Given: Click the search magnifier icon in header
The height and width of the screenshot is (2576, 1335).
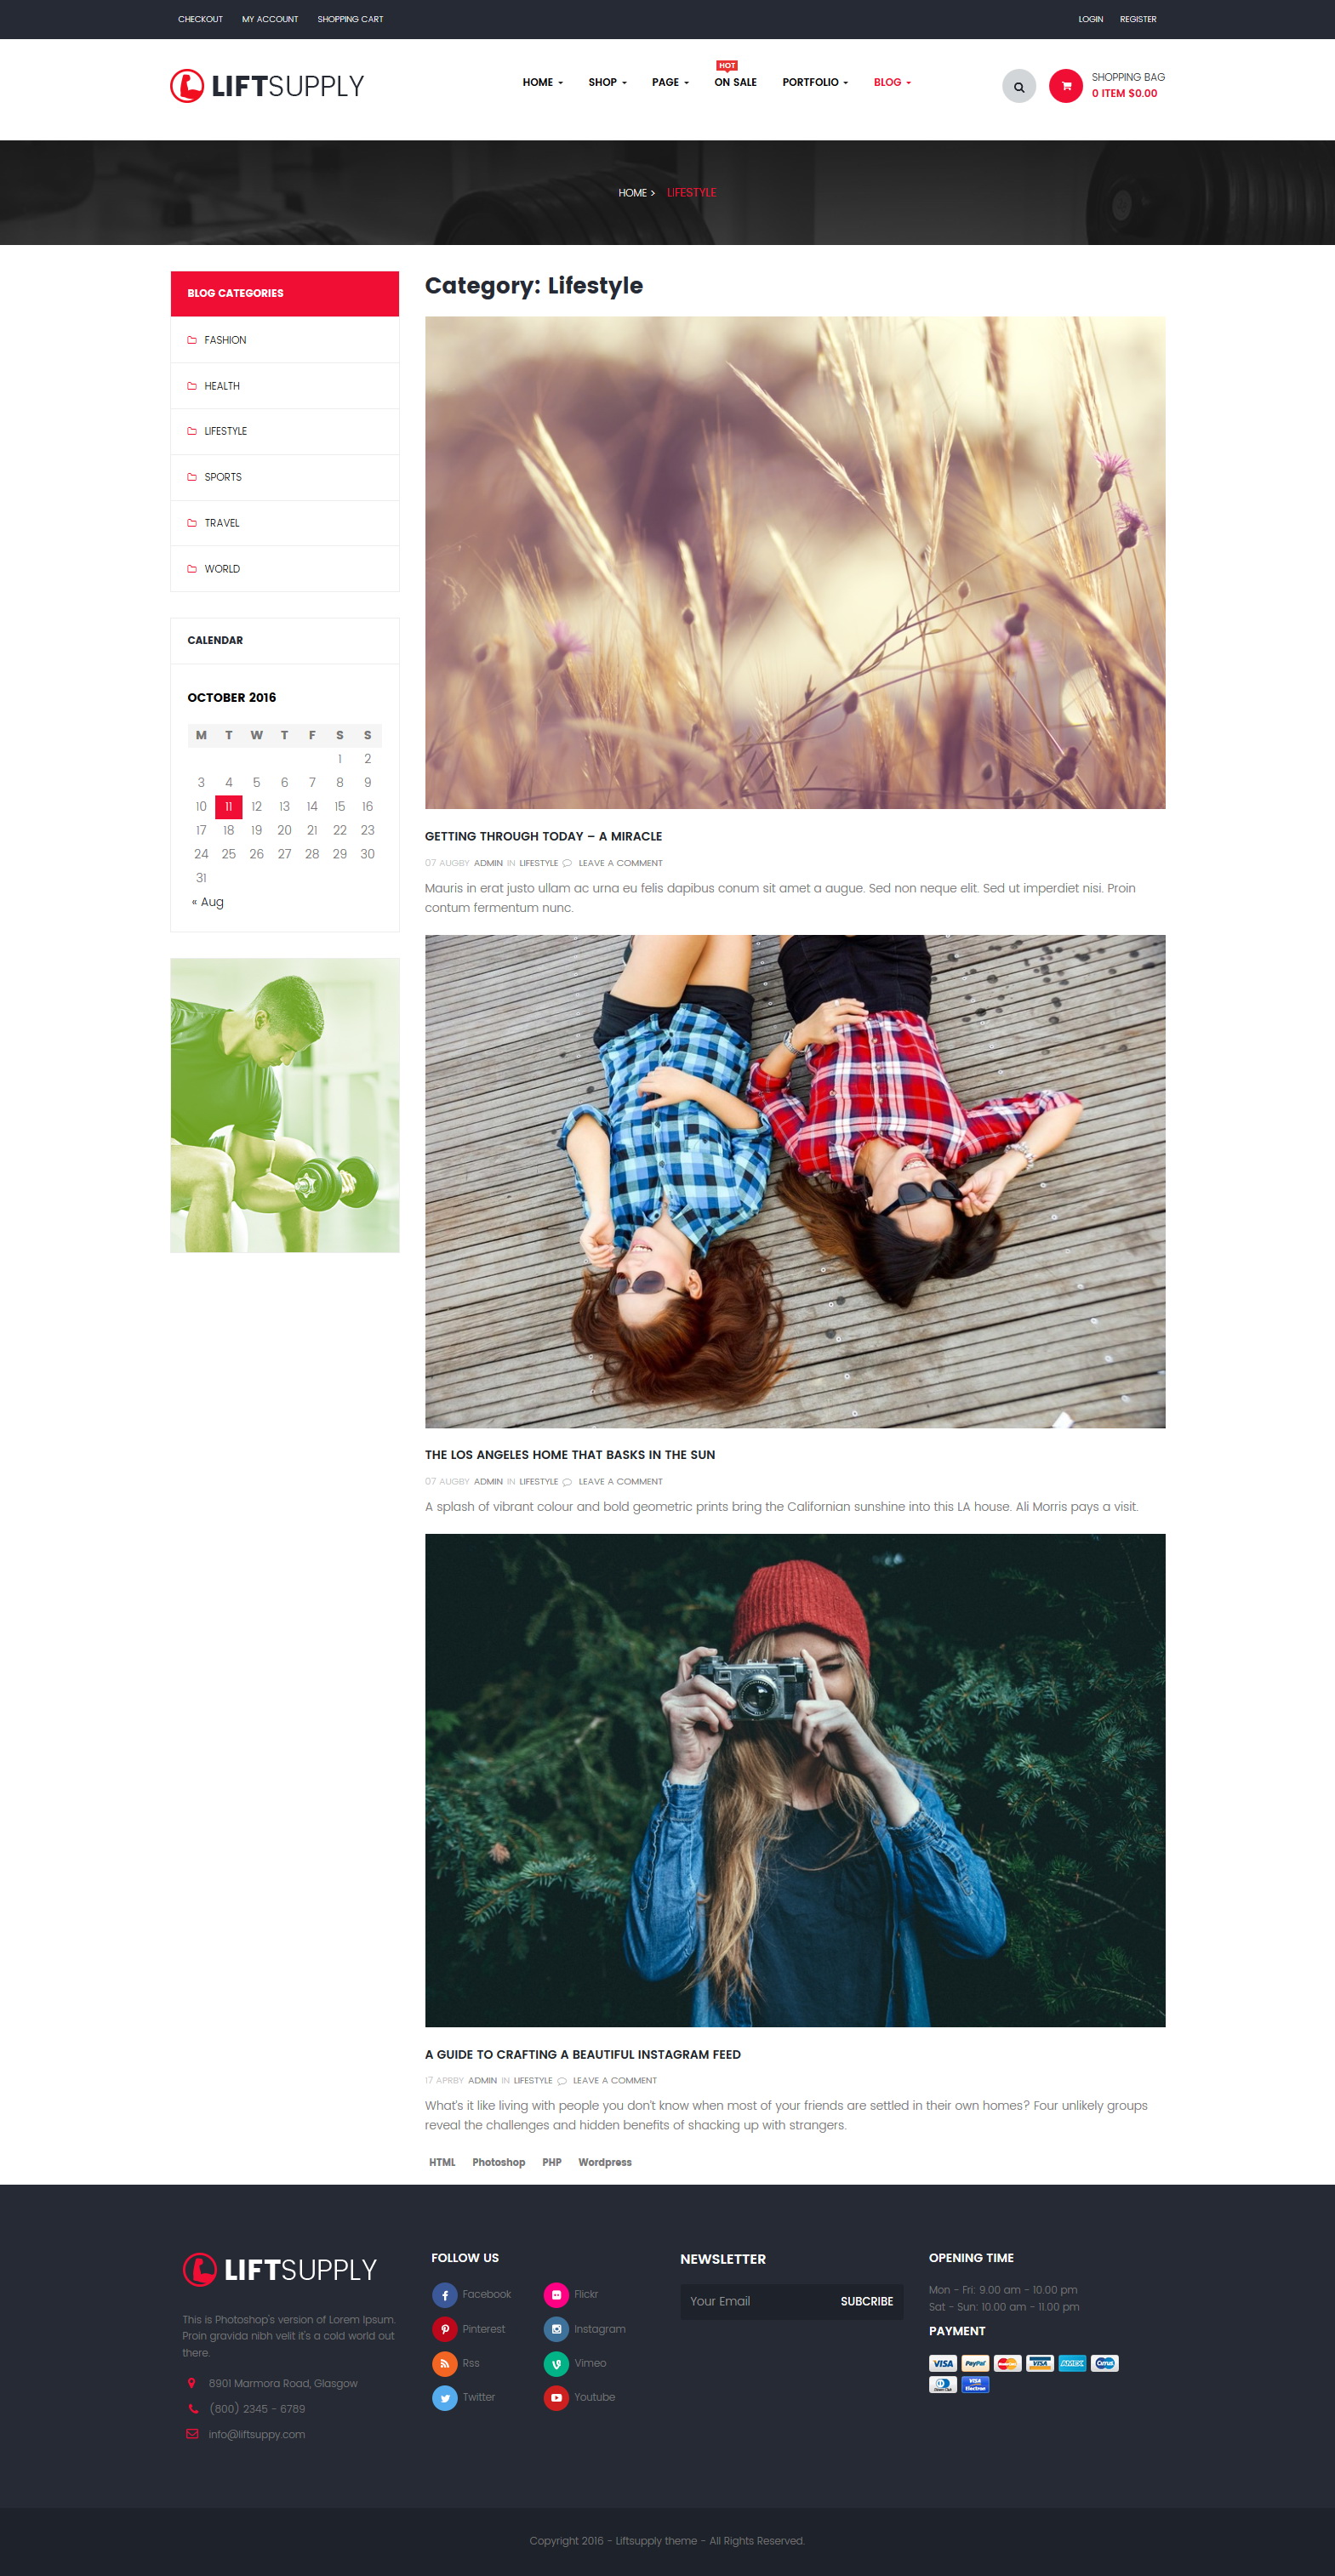Looking at the screenshot, I should click(1018, 86).
